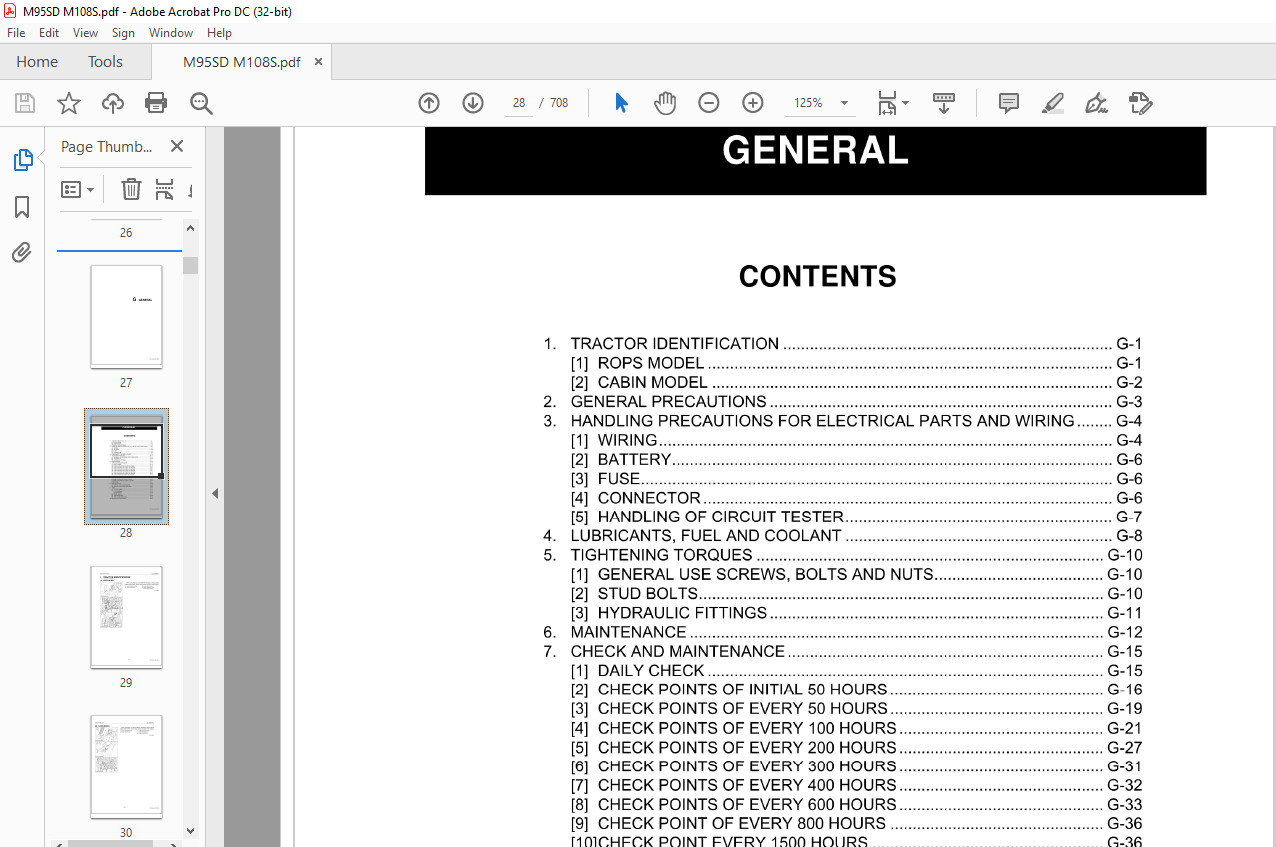This screenshot has width=1276, height=847.
Task: Open the read mode scrolling icon
Action: [x=944, y=103]
